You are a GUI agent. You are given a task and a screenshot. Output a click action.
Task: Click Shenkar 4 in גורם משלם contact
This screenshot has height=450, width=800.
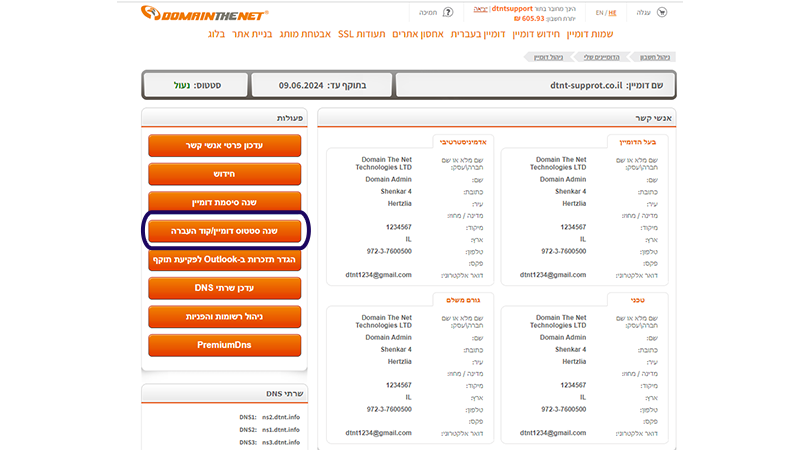click(396, 349)
